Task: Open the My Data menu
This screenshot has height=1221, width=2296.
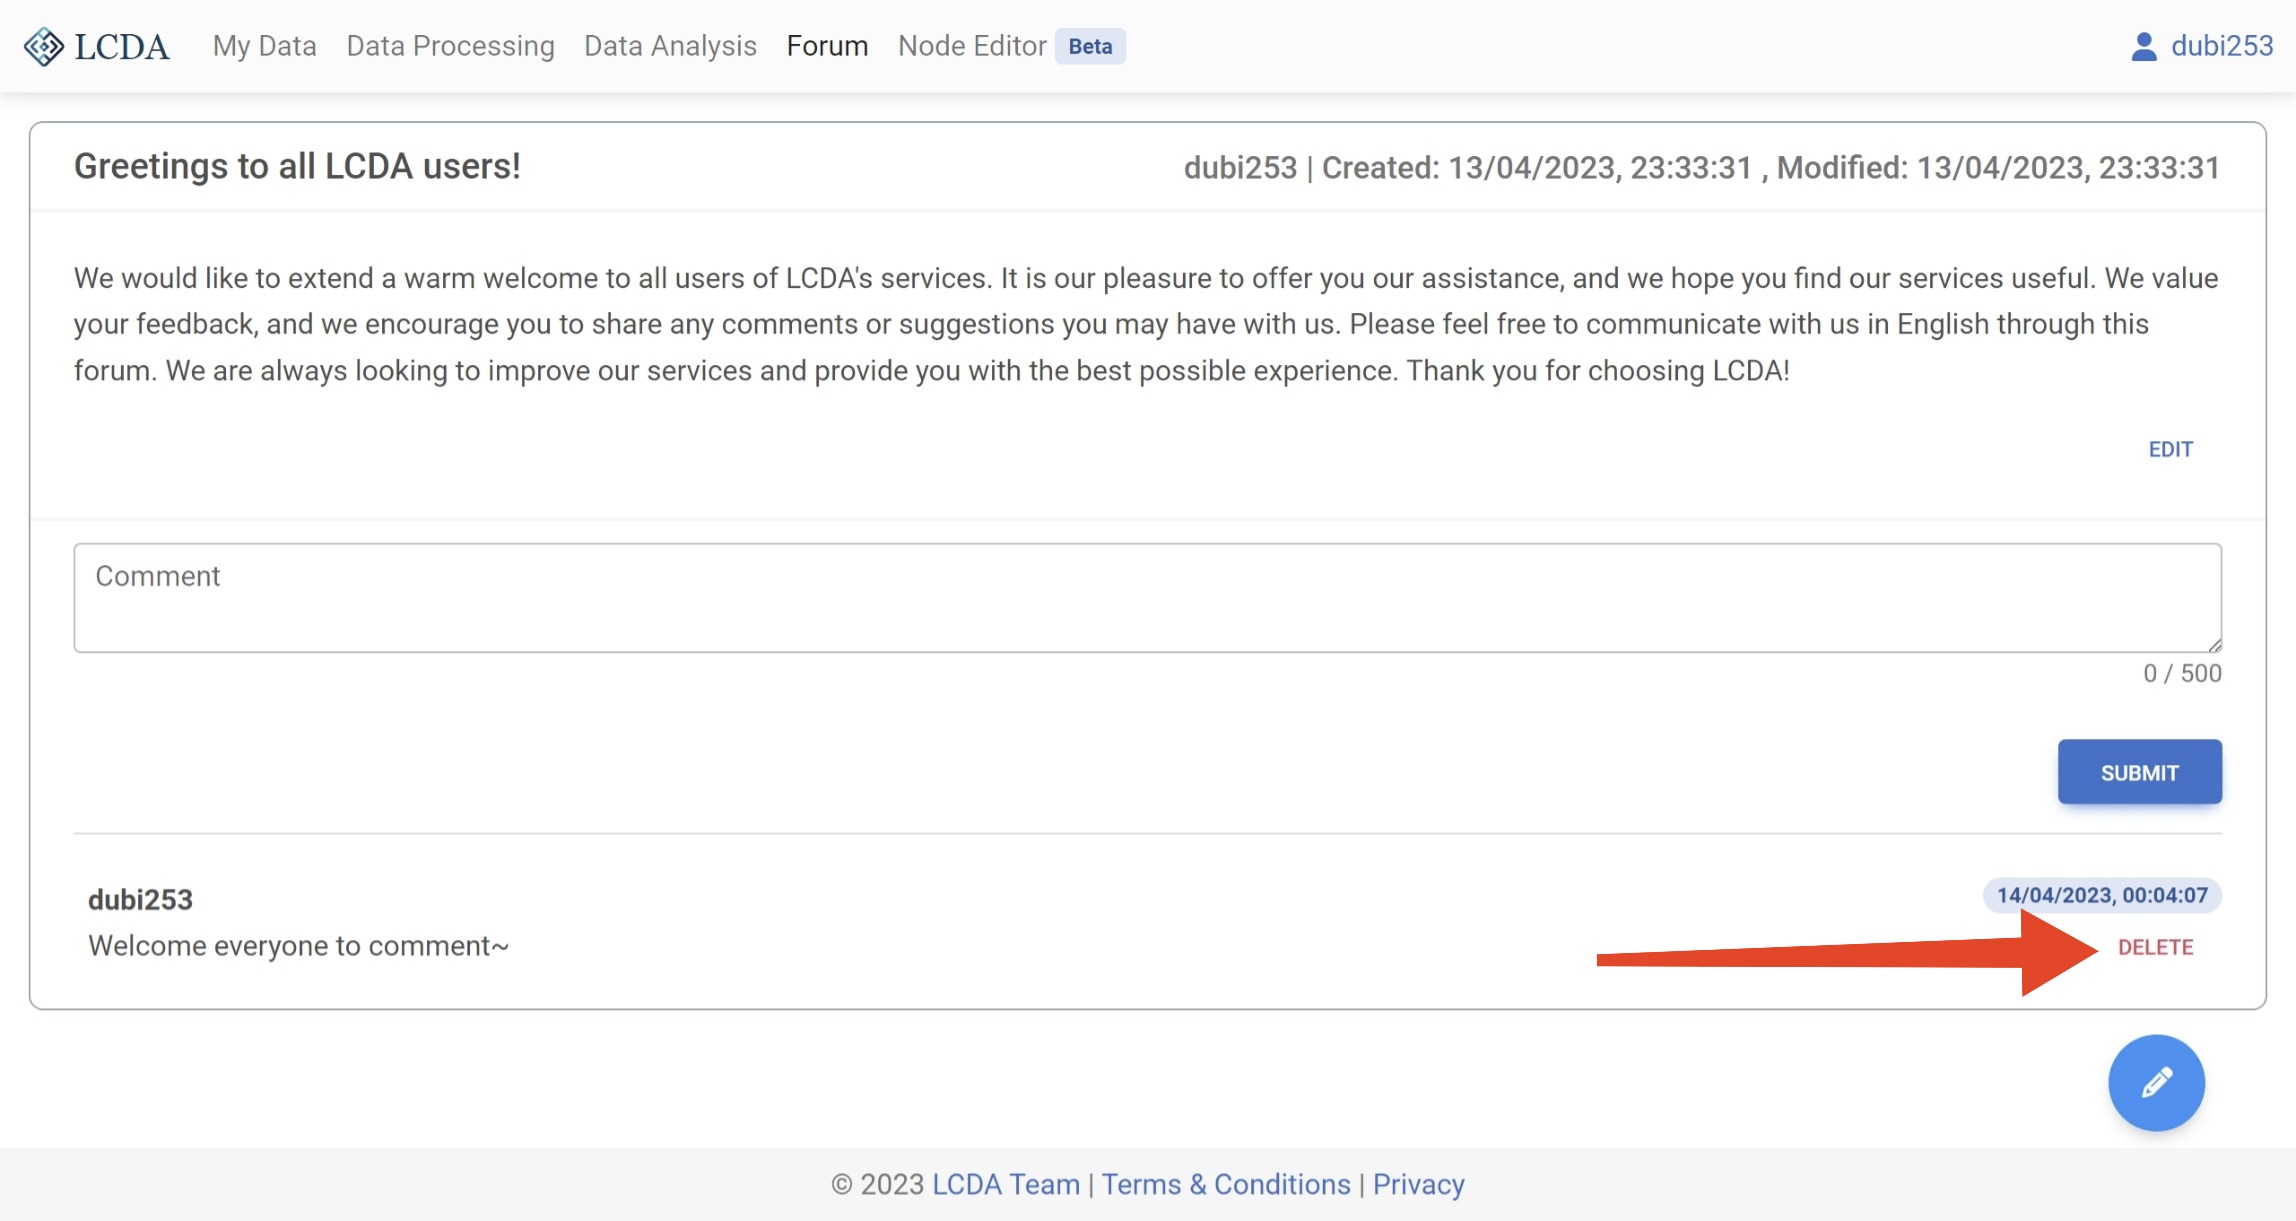Action: click(264, 46)
